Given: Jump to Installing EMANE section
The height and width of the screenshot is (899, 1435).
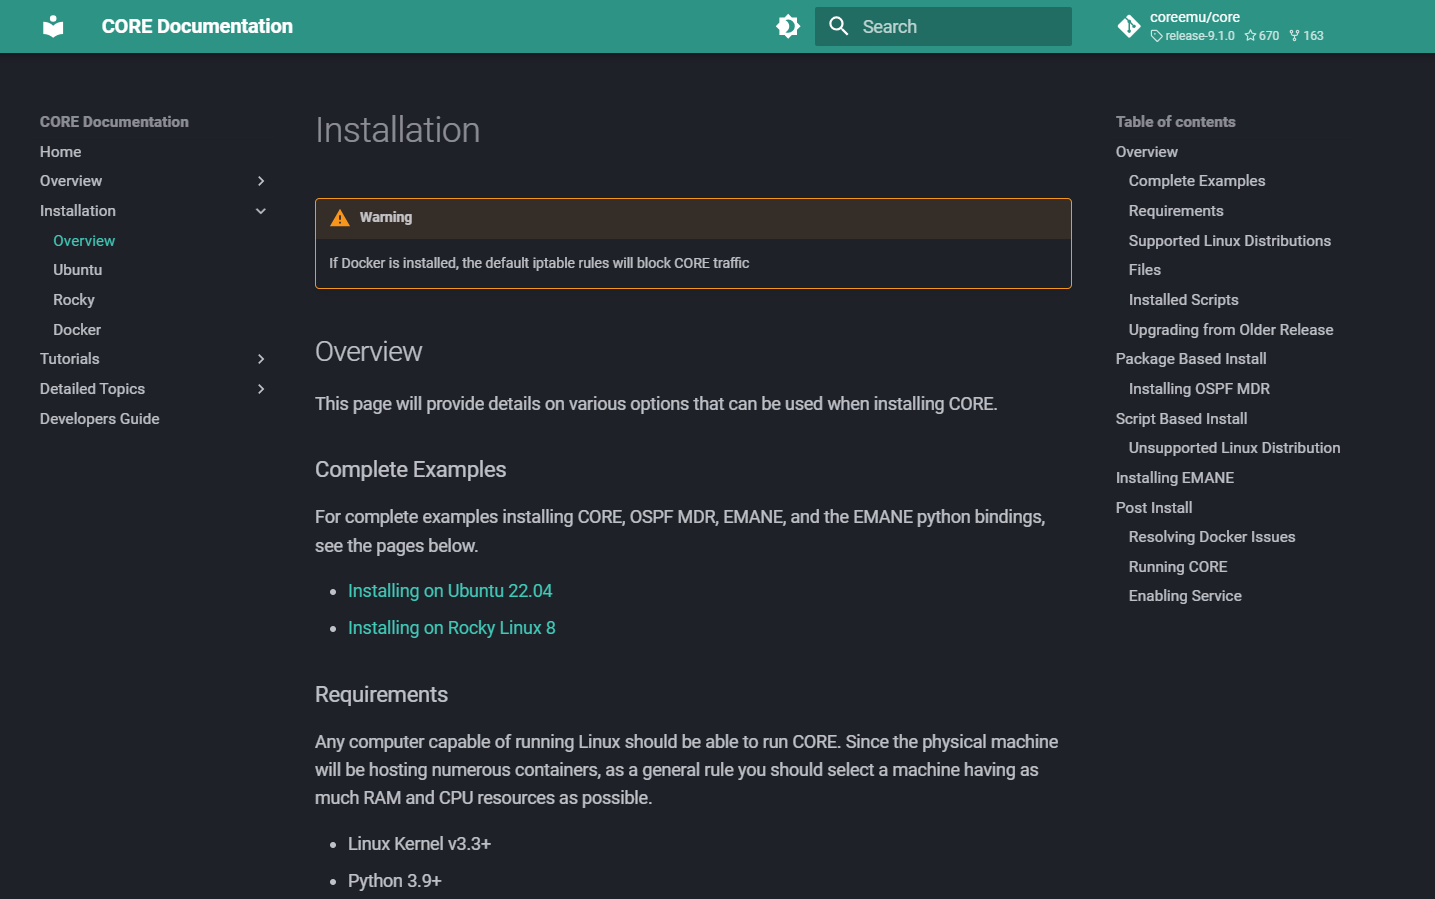Looking at the screenshot, I should click(1175, 478).
